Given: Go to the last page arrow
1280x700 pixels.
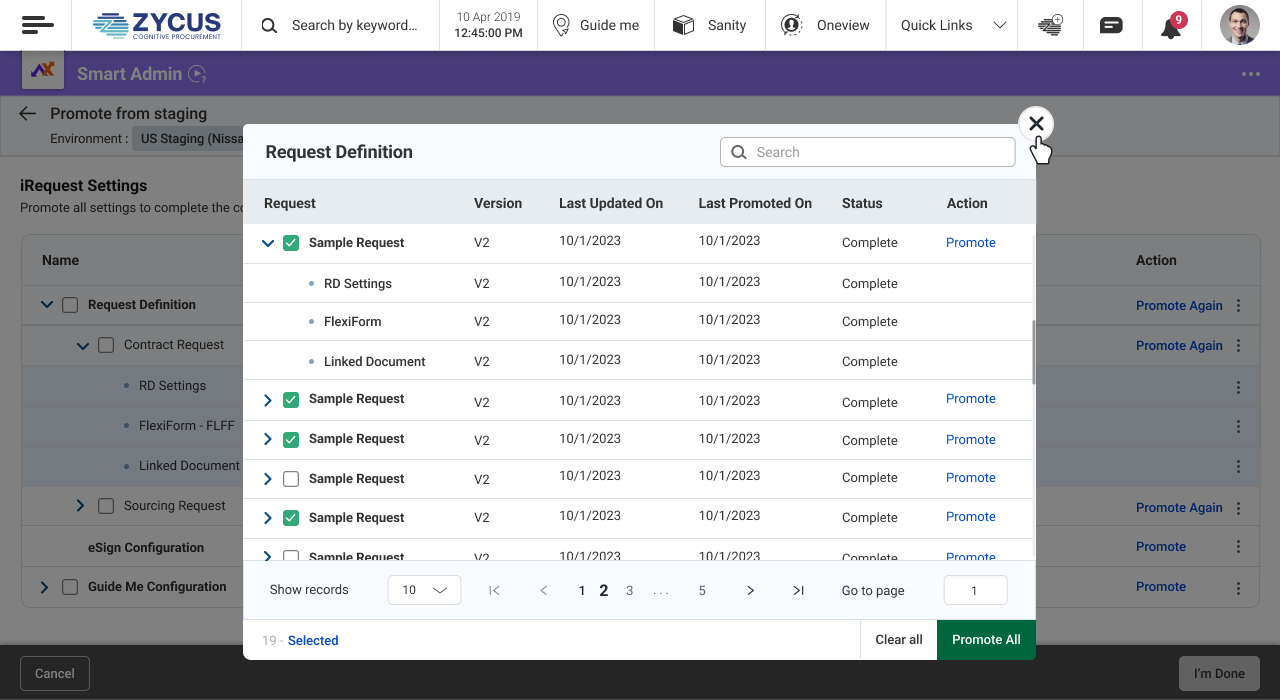Looking at the screenshot, I should tap(798, 590).
